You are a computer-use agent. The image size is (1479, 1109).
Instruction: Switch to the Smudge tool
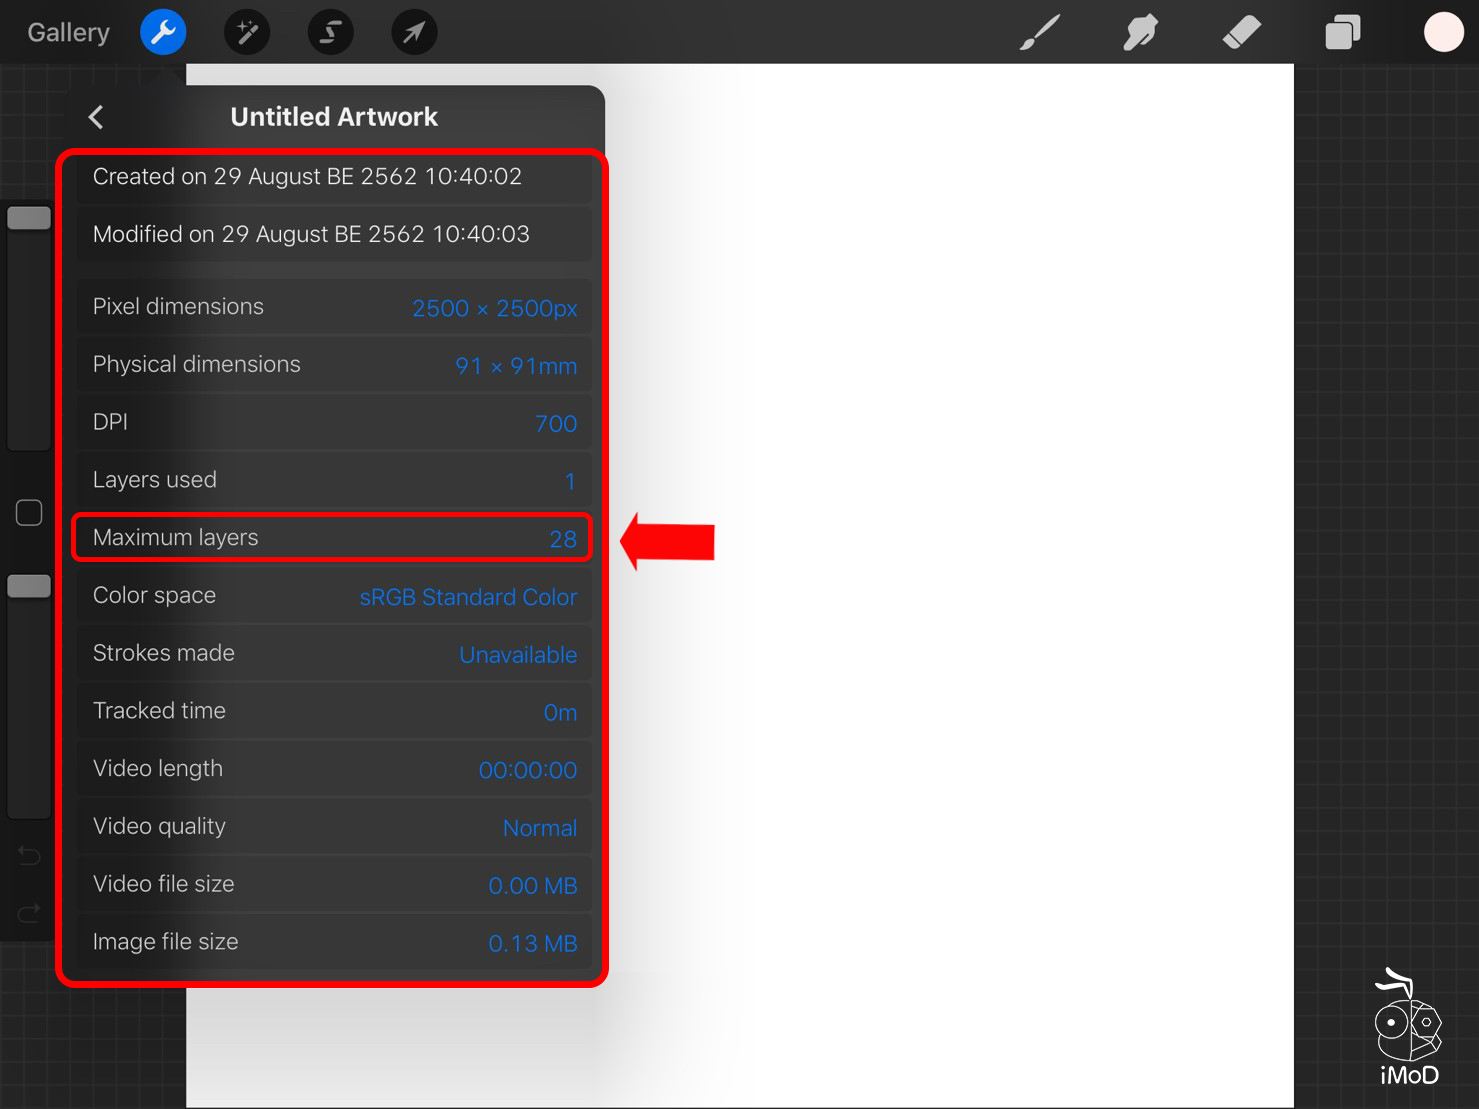1140,31
